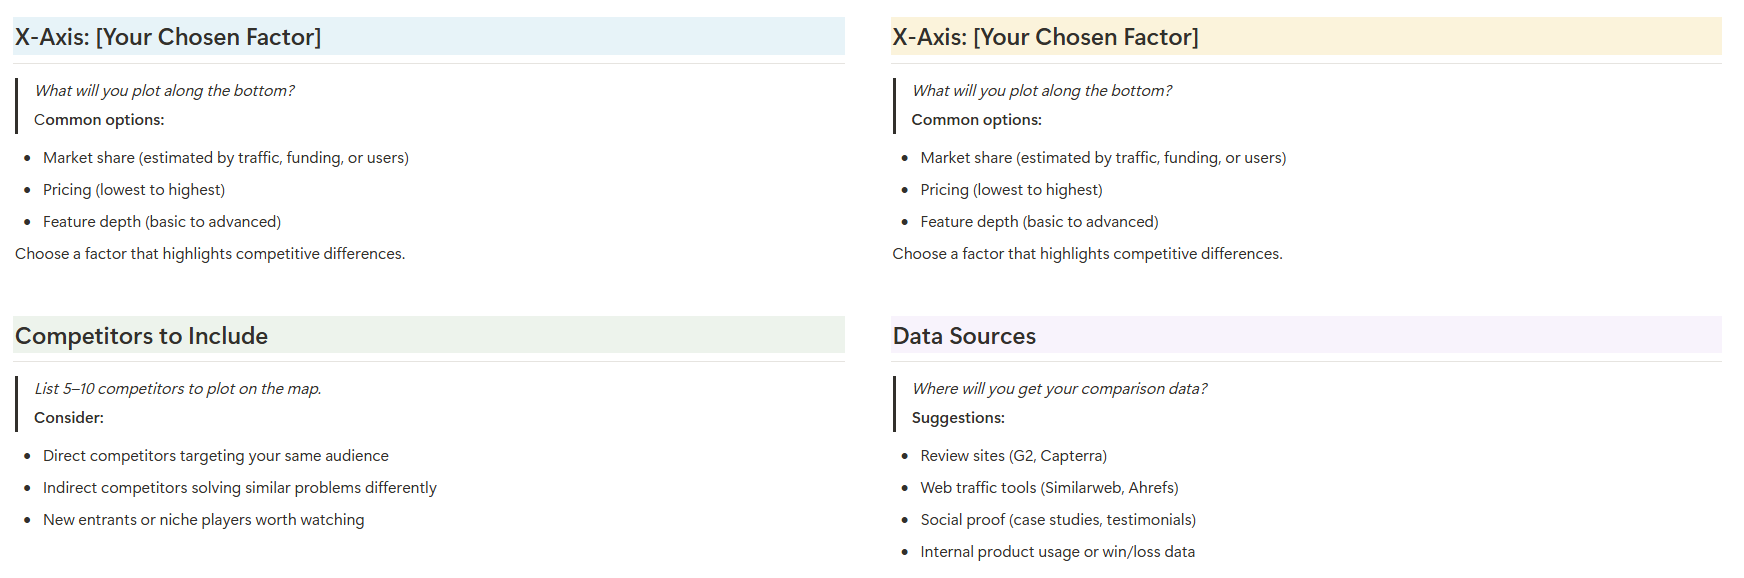Image resolution: width=1744 pixels, height=578 pixels.
Task: Click 'List 5–10 competitors to plot' quote
Action: pos(177,389)
